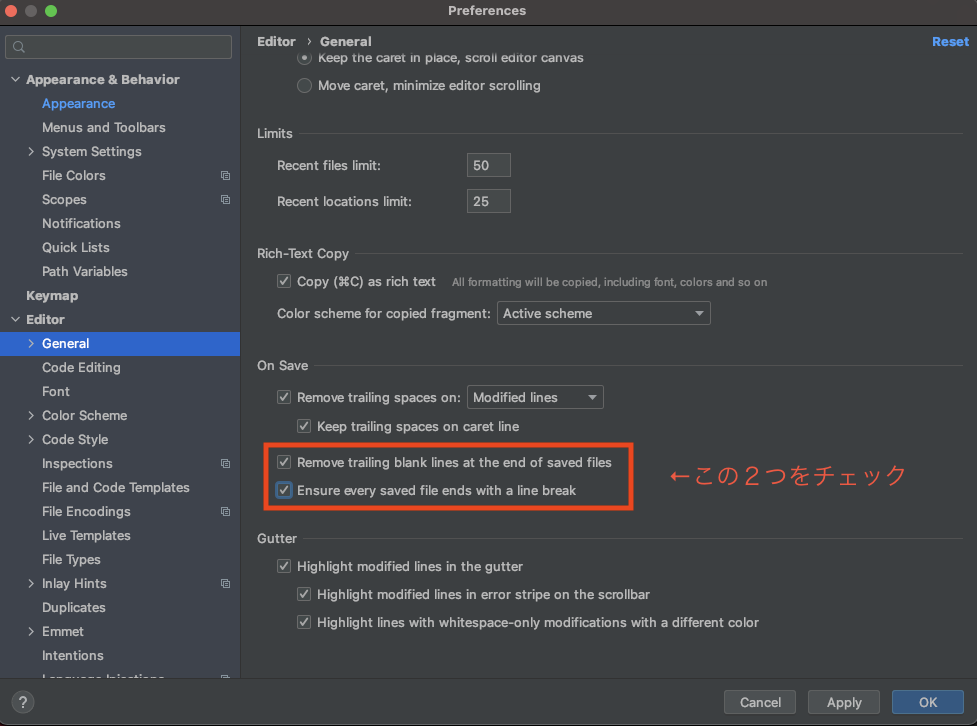Screen dimensions: 977x726
Task: Expand the Inlay Hints node chevron
Action: [x=31, y=583]
